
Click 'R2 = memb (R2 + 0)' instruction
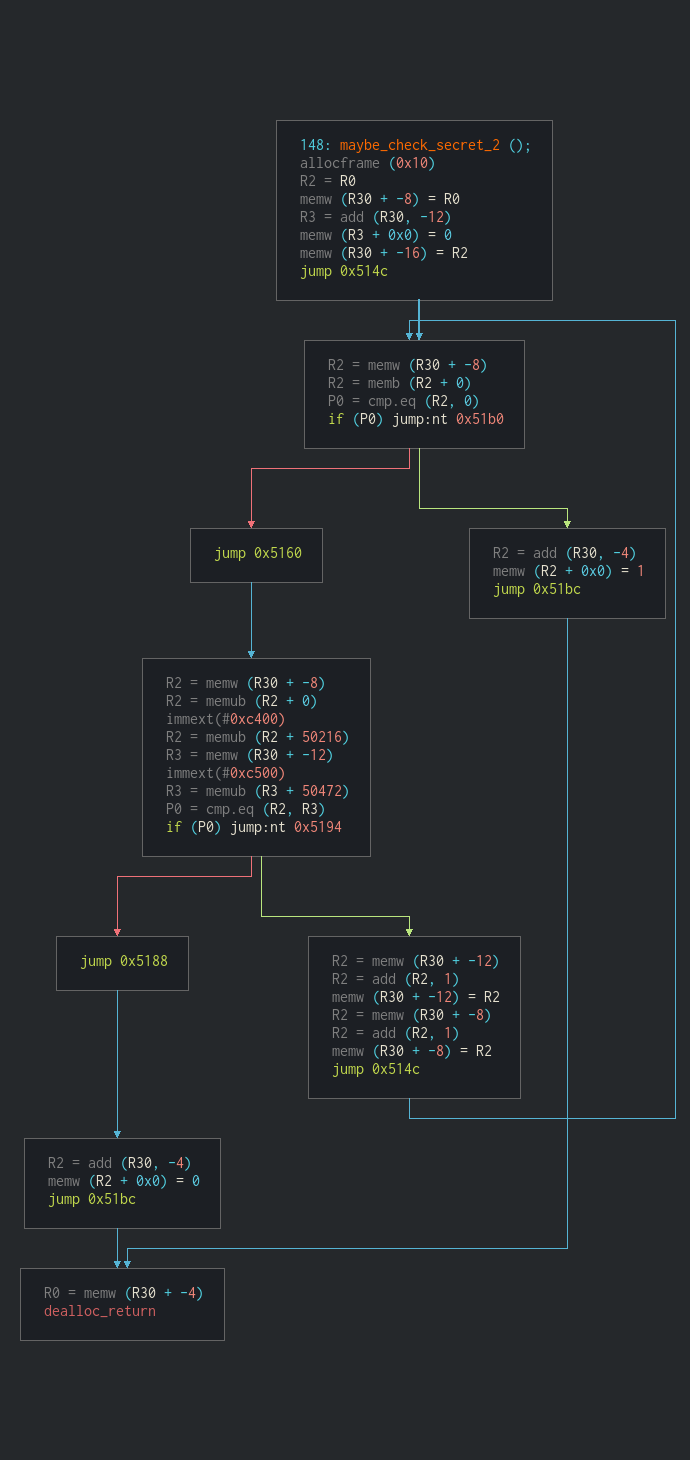click(x=399, y=383)
